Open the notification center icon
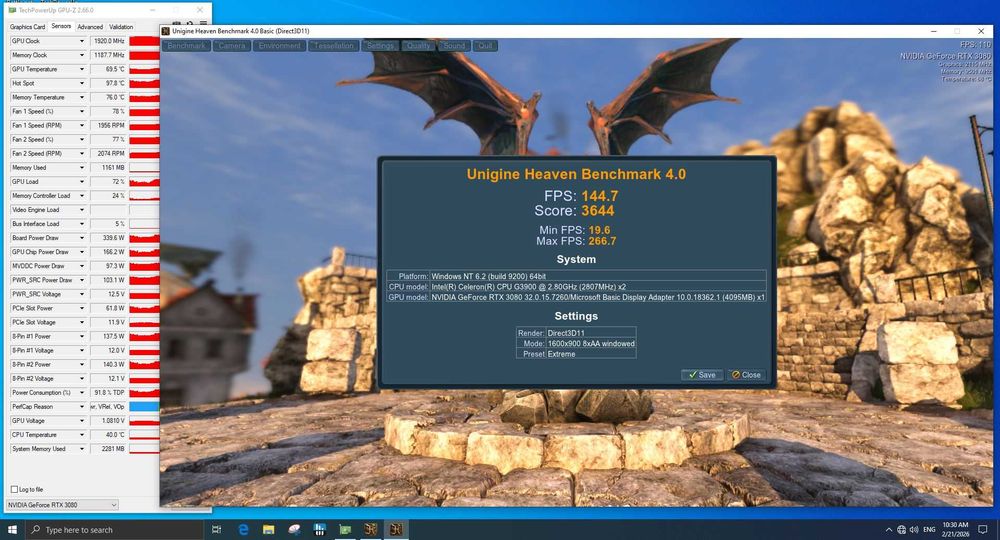Screen dimensions: 1000x540 (x=983, y=530)
